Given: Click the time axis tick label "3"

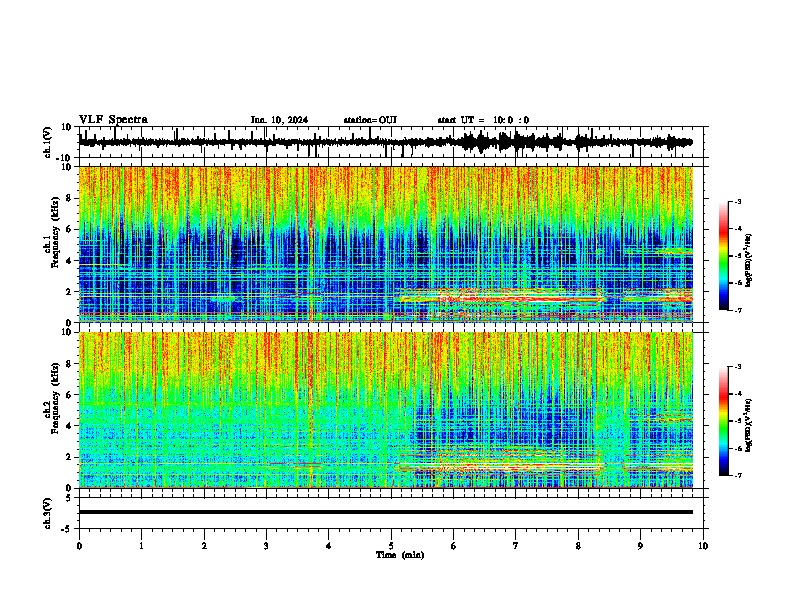Looking at the screenshot, I should point(266,546).
